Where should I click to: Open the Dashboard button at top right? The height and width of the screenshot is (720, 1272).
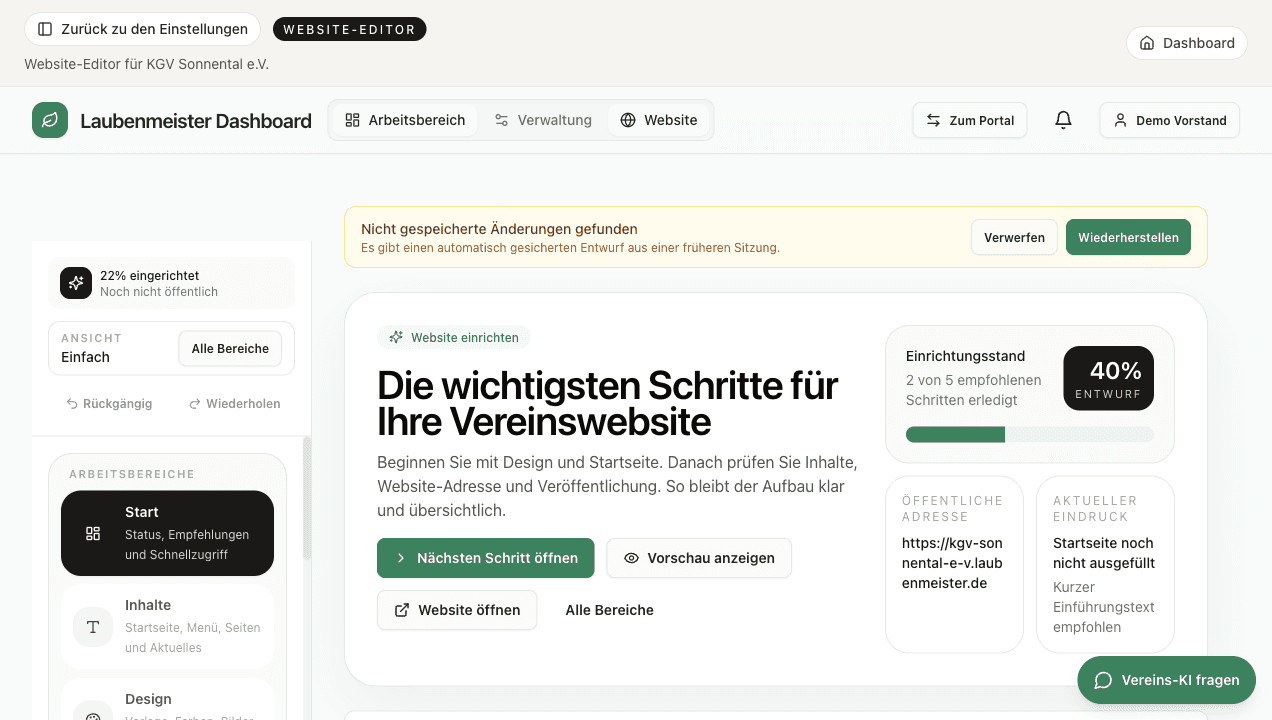point(1187,43)
